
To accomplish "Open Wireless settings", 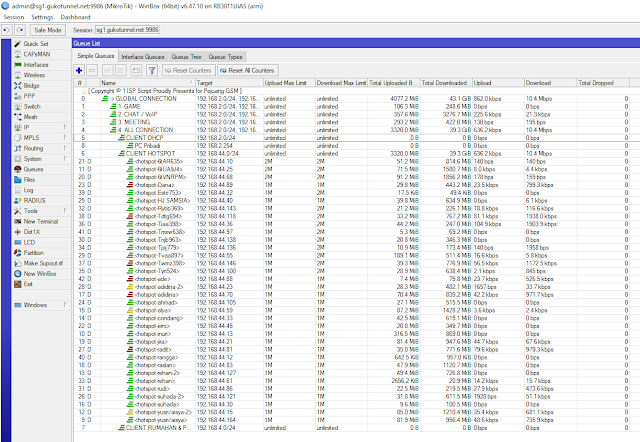I will click(x=34, y=75).
